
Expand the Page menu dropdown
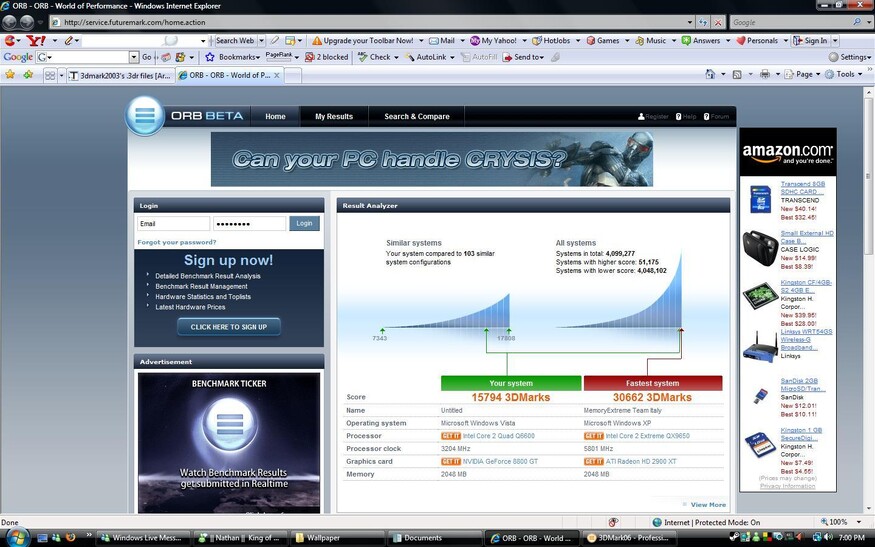pos(818,74)
